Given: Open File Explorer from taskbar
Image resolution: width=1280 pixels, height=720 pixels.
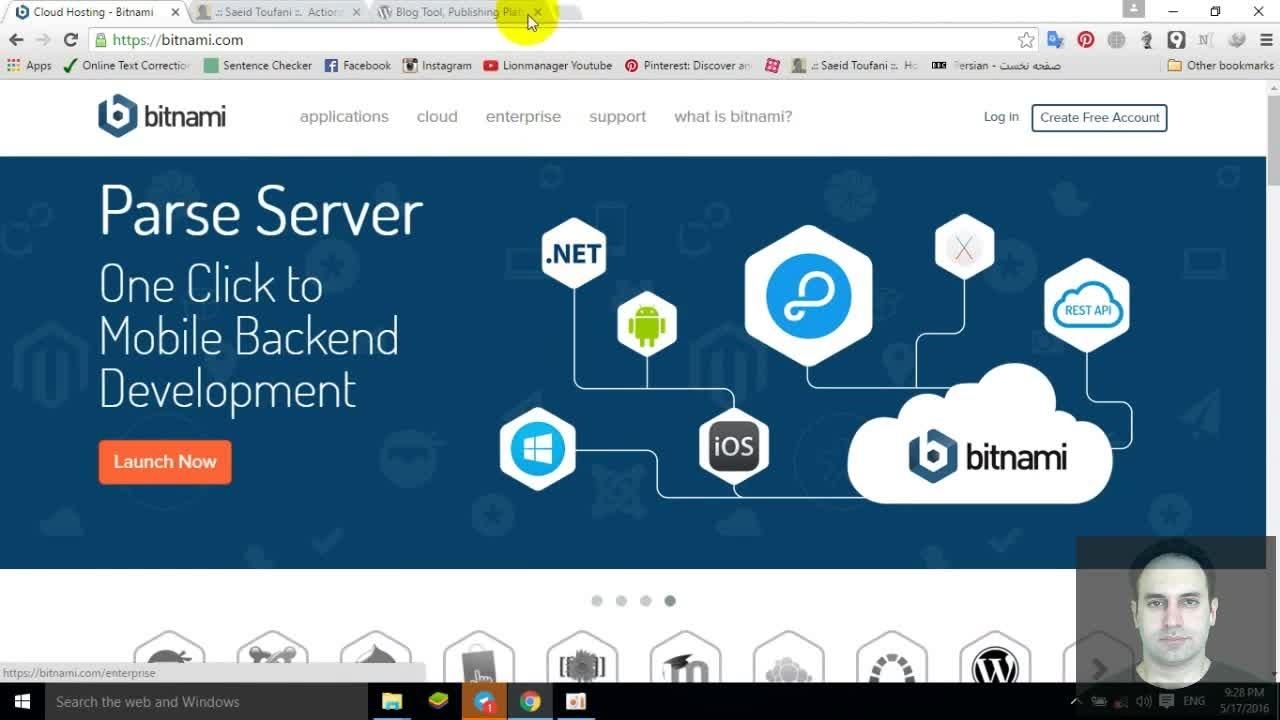Looking at the screenshot, I should 392,701.
